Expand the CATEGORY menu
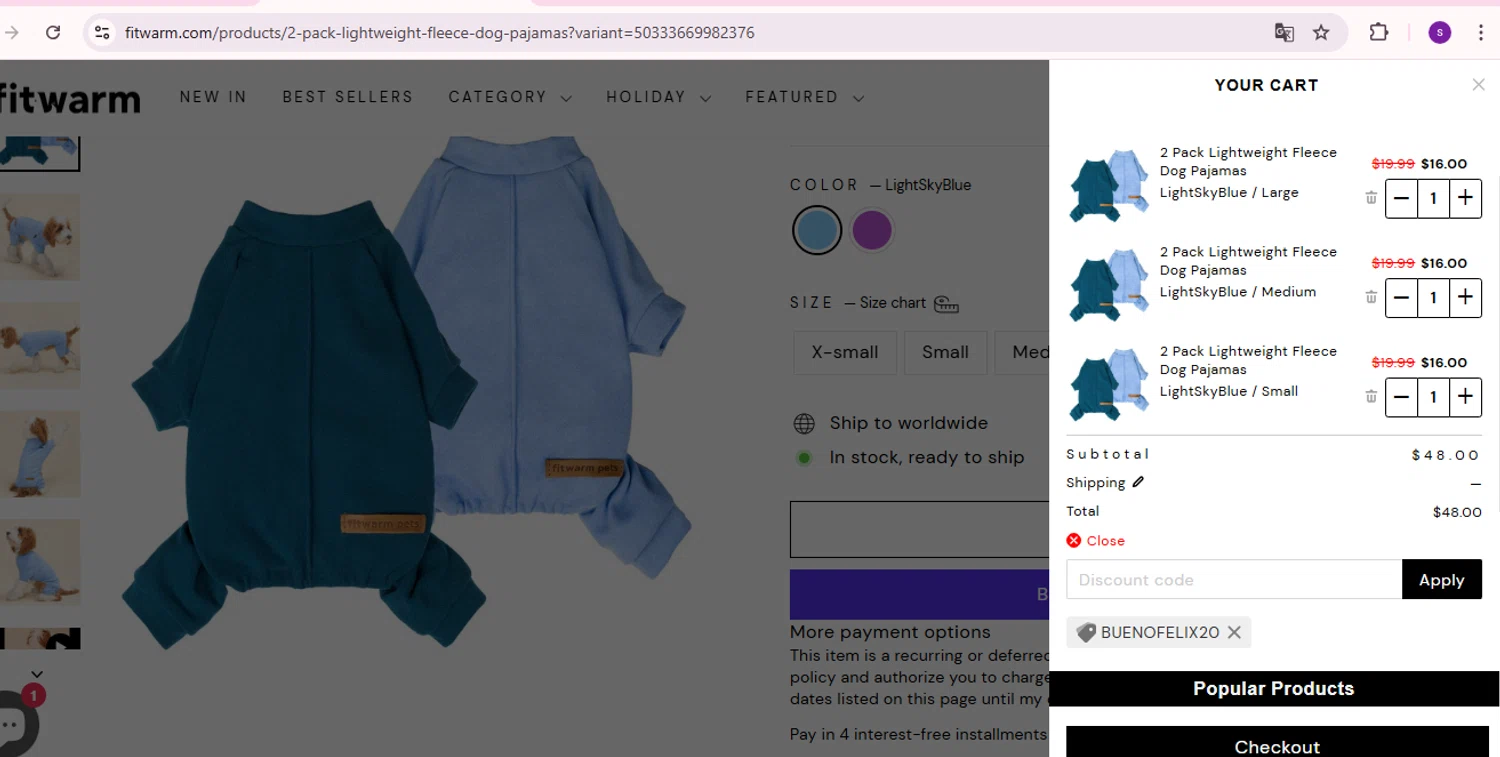Screen dimensions: 1500x757 (510, 97)
